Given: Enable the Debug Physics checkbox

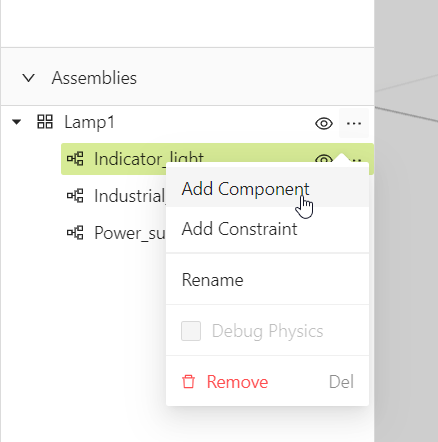Looking at the screenshot, I should click(191, 331).
